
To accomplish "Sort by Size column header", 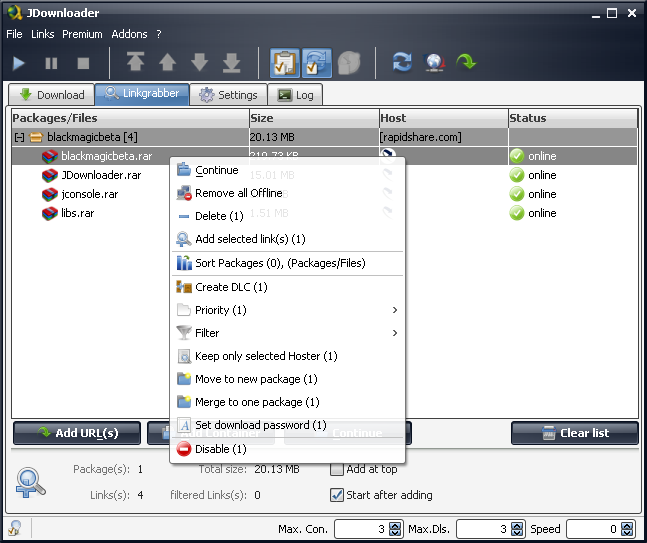I will 314,118.
